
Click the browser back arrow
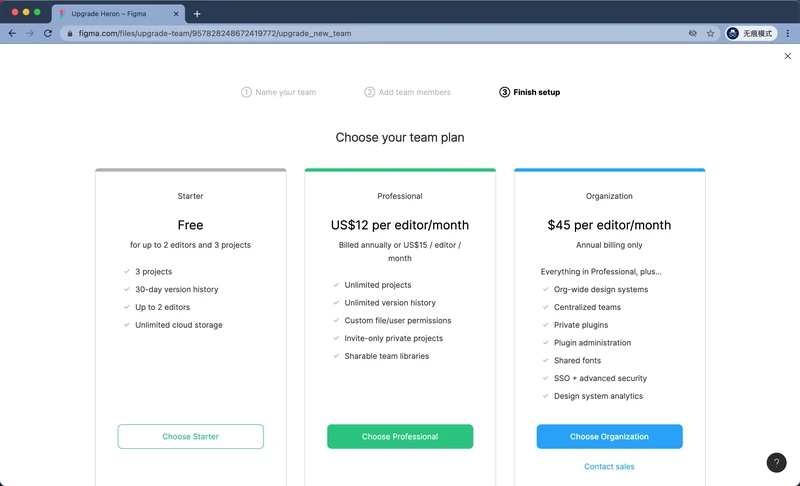click(x=12, y=33)
